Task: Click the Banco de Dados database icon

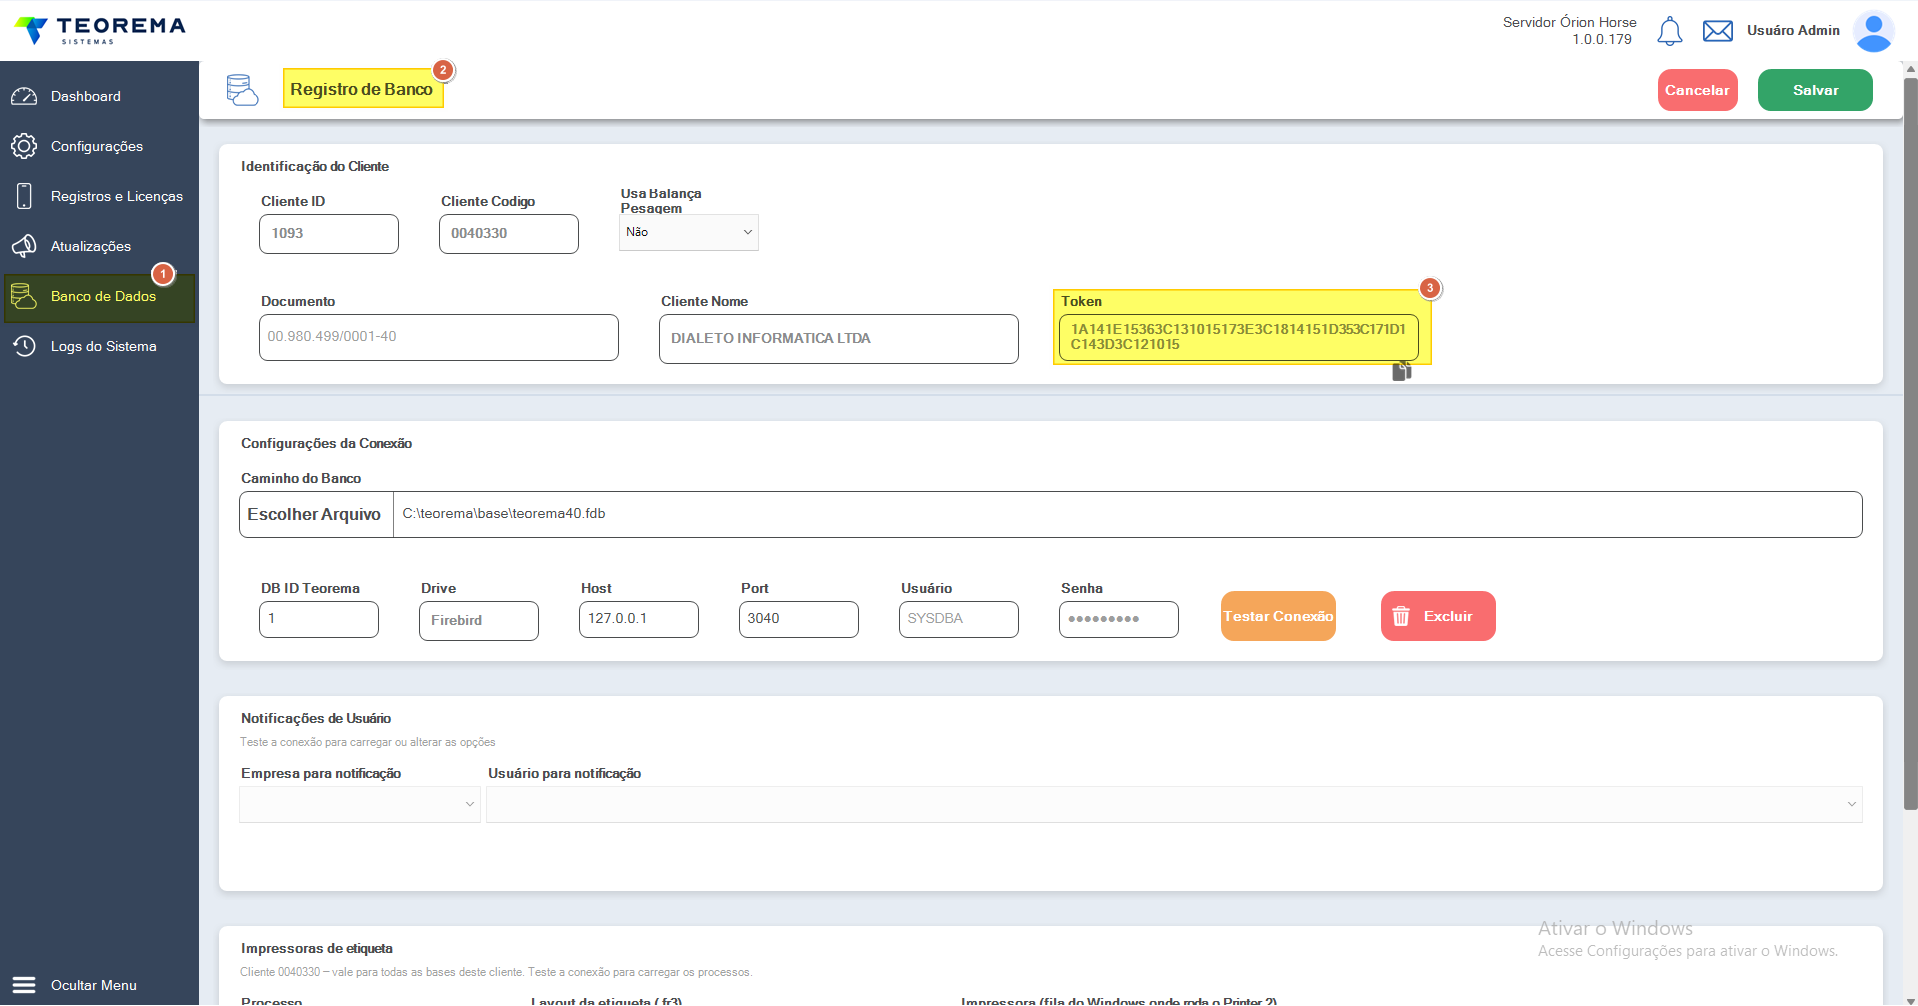Action: [x=24, y=296]
